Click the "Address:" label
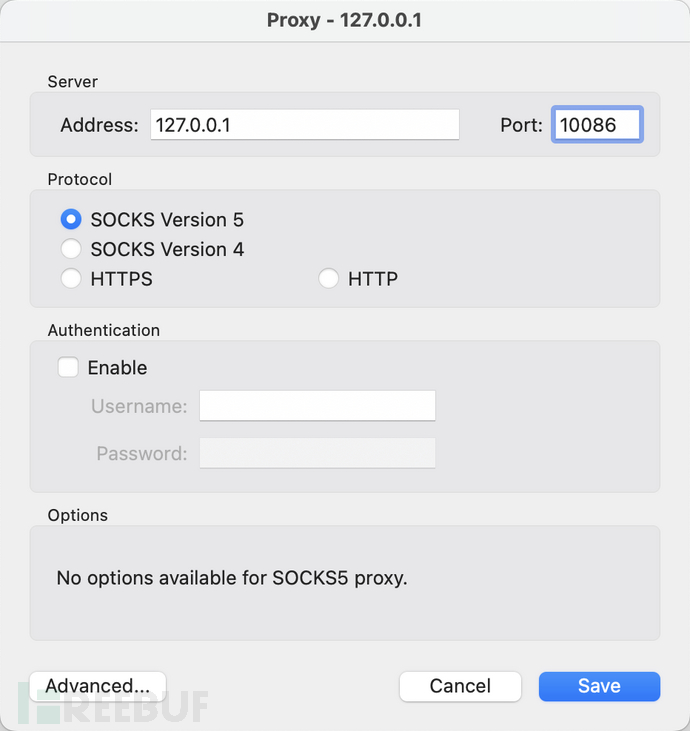This screenshot has height=731, width=690. point(99,125)
